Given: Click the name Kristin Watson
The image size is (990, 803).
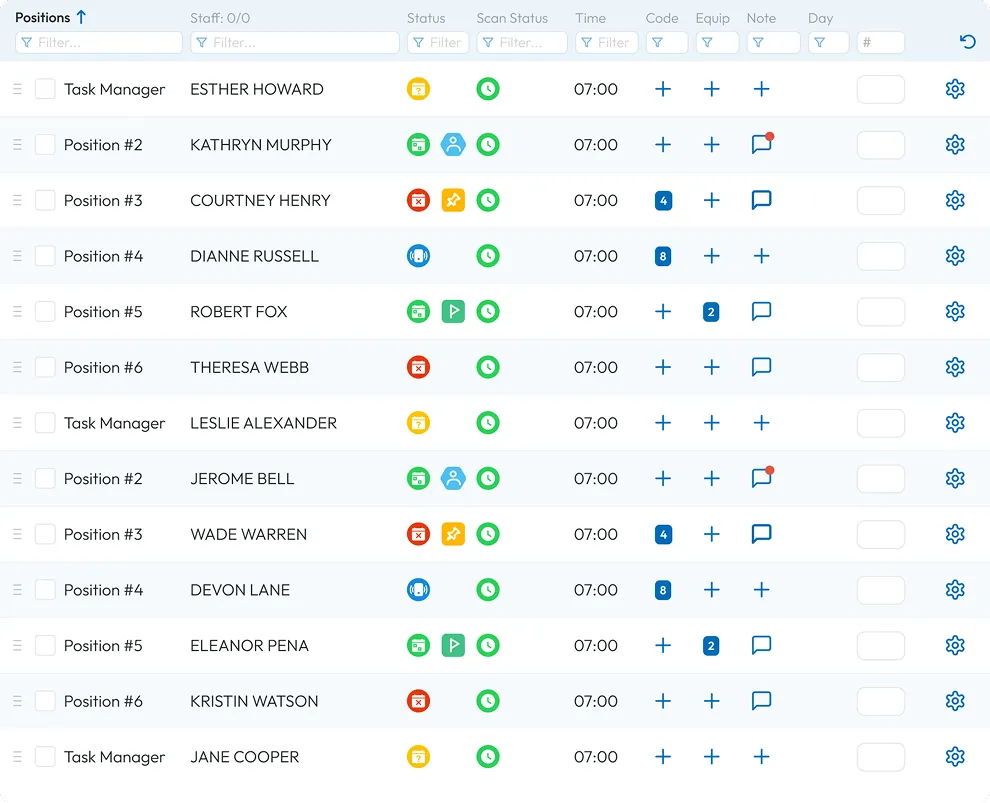Looking at the screenshot, I should 254,701.
